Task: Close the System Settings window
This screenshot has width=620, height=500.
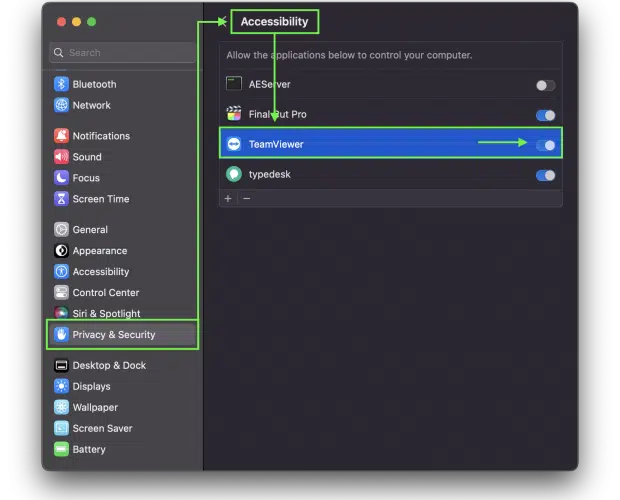Action: [x=61, y=22]
